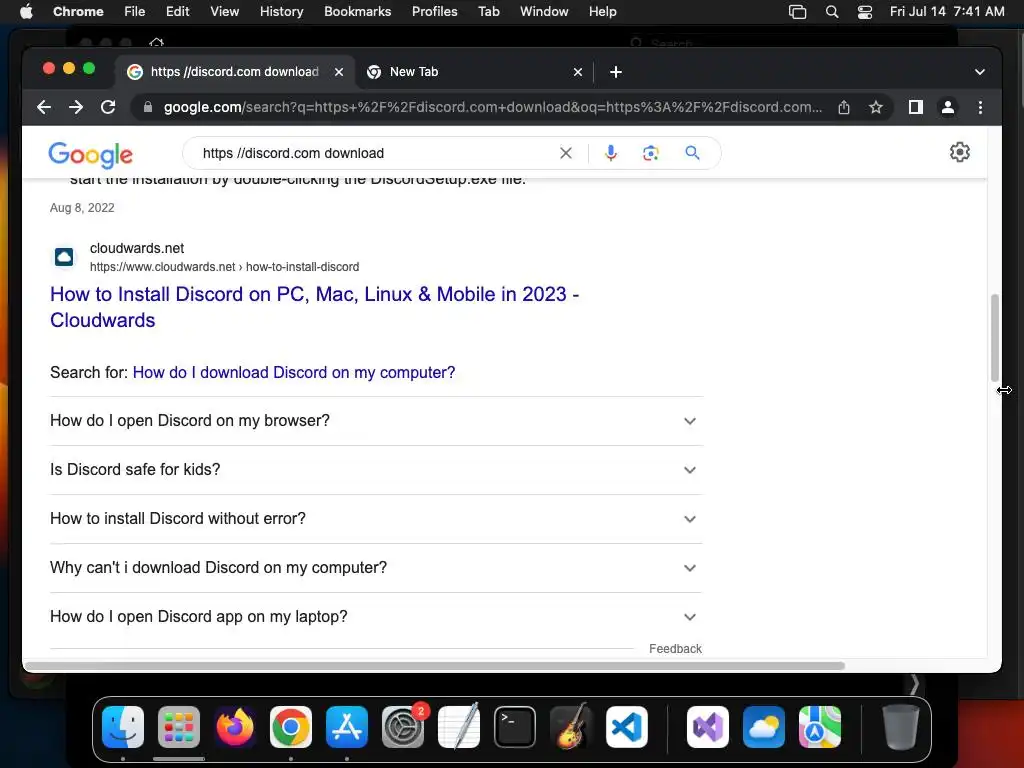Search by image with Google Lens
Image resolution: width=1024 pixels, height=768 pixels.
[x=650, y=153]
